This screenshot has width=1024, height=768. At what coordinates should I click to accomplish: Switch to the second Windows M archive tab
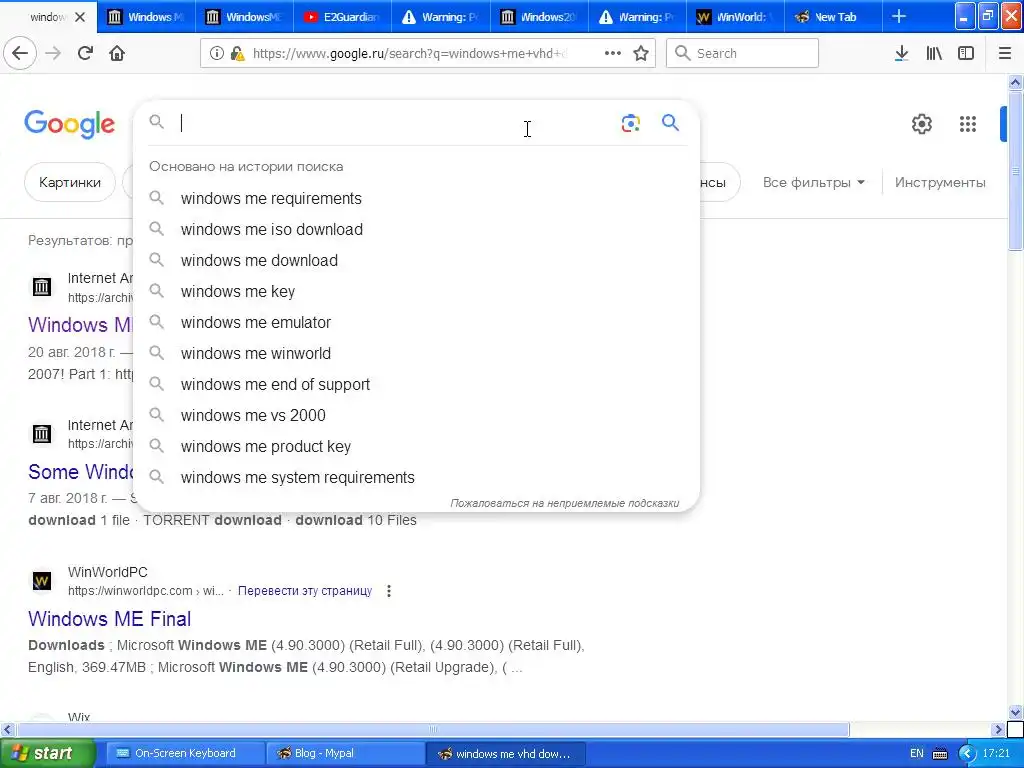pos(146,17)
